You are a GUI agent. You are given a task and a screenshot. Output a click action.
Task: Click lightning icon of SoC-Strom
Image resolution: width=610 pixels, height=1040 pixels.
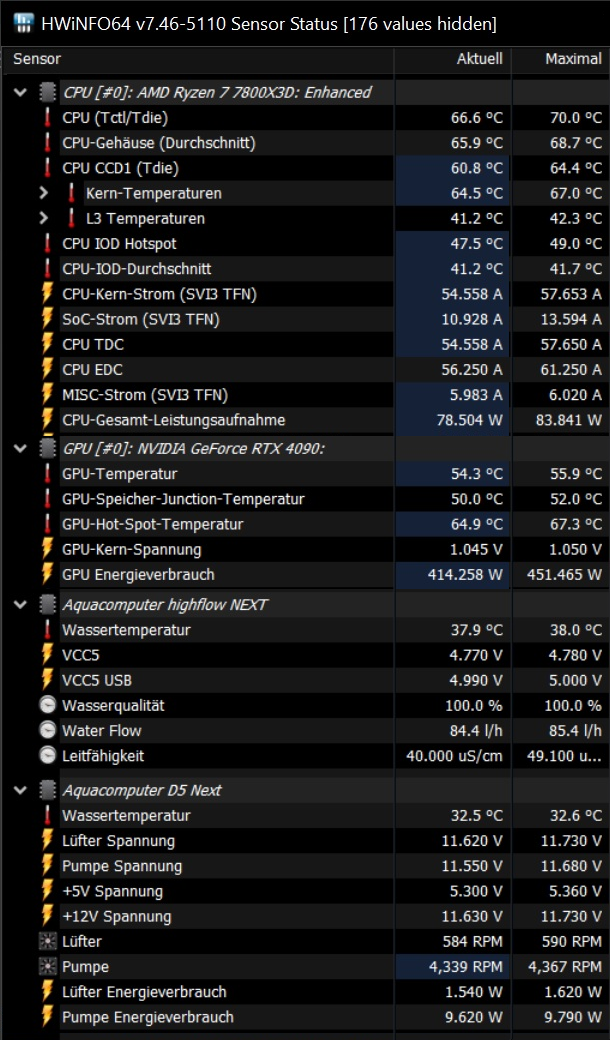47,319
